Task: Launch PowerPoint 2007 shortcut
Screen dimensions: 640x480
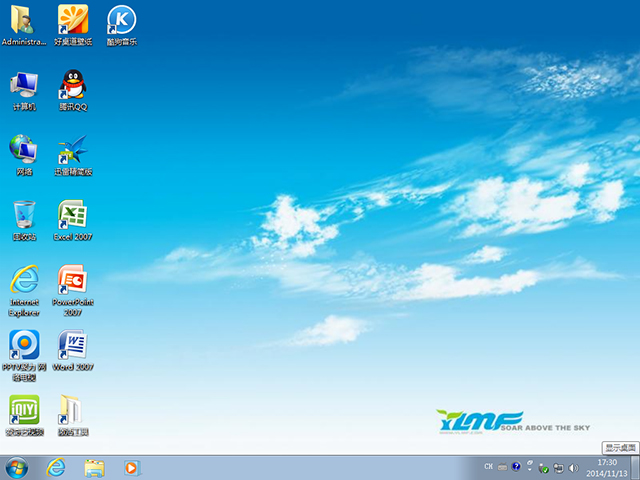Action: tap(72, 280)
